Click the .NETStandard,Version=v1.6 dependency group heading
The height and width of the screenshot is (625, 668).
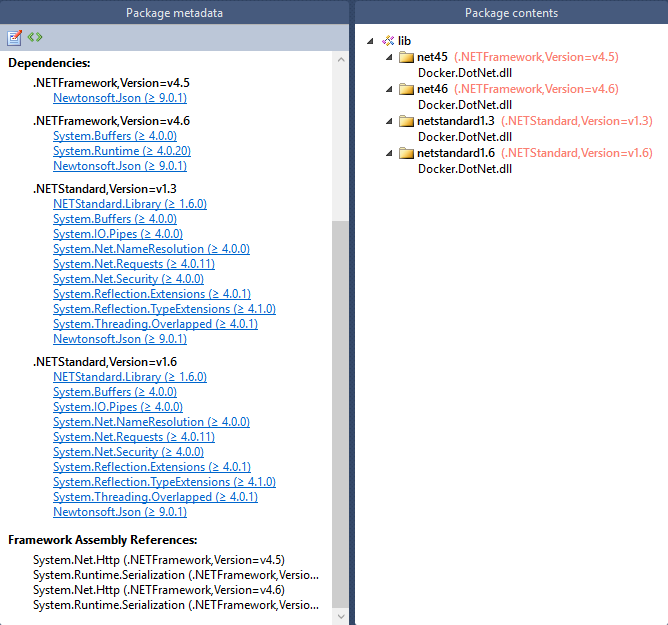105,362
